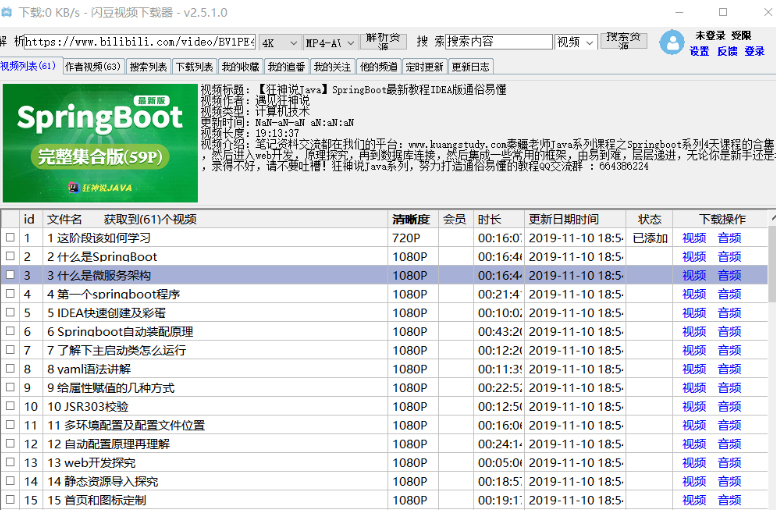Viewport: 776px width, 510px height.
Task: Tick checkbox for row 2 什么是SpringBoot
Action: [x=10, y=256]
